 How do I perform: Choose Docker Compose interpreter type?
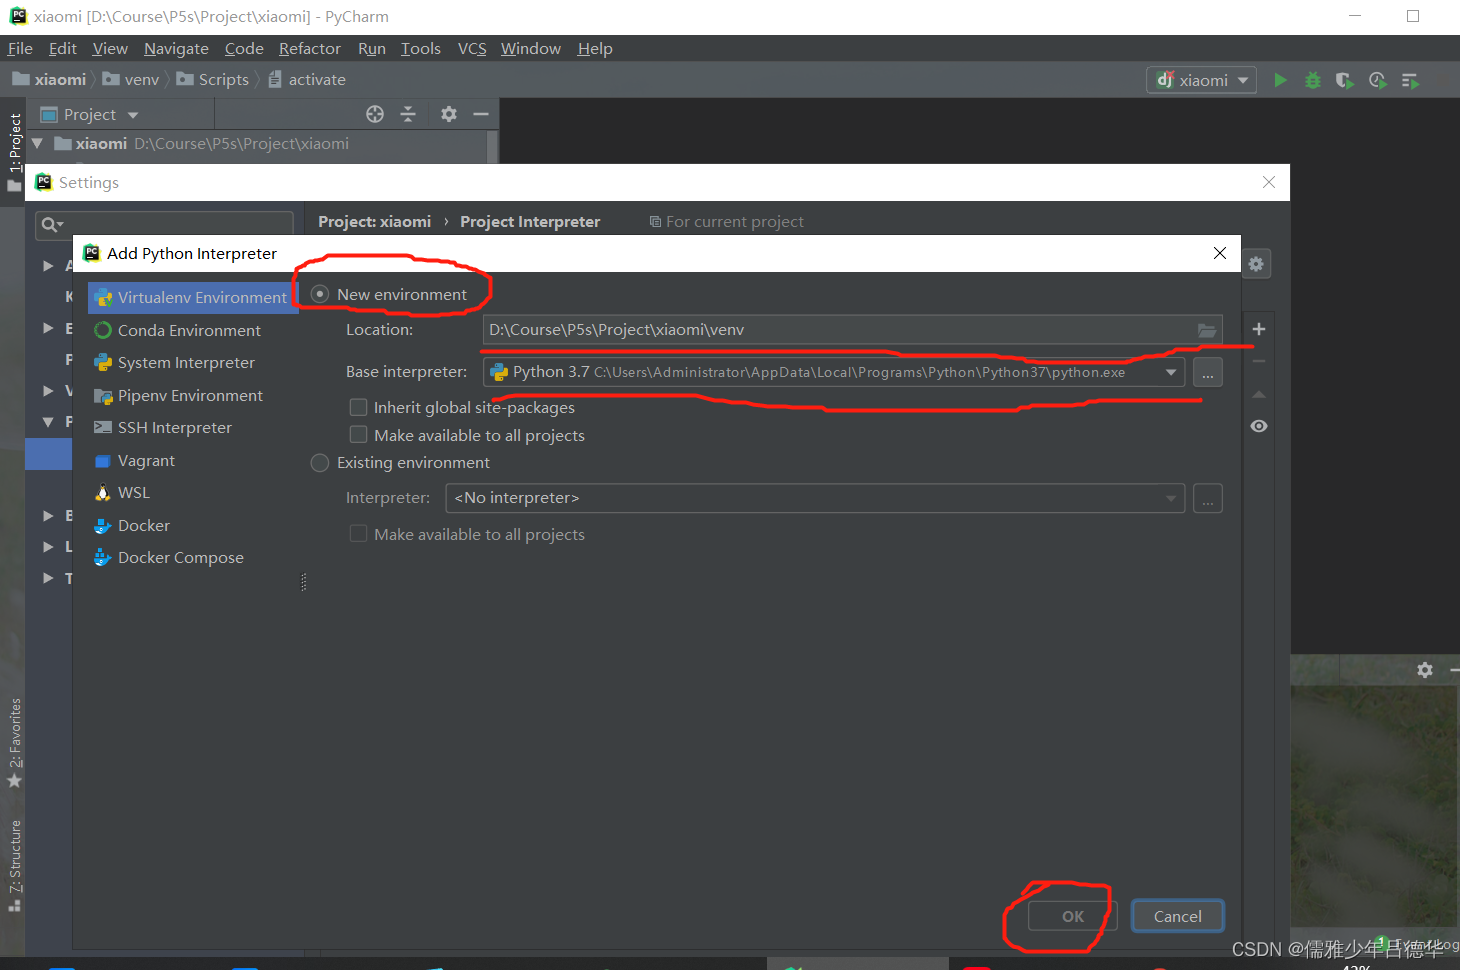point(168,557)
